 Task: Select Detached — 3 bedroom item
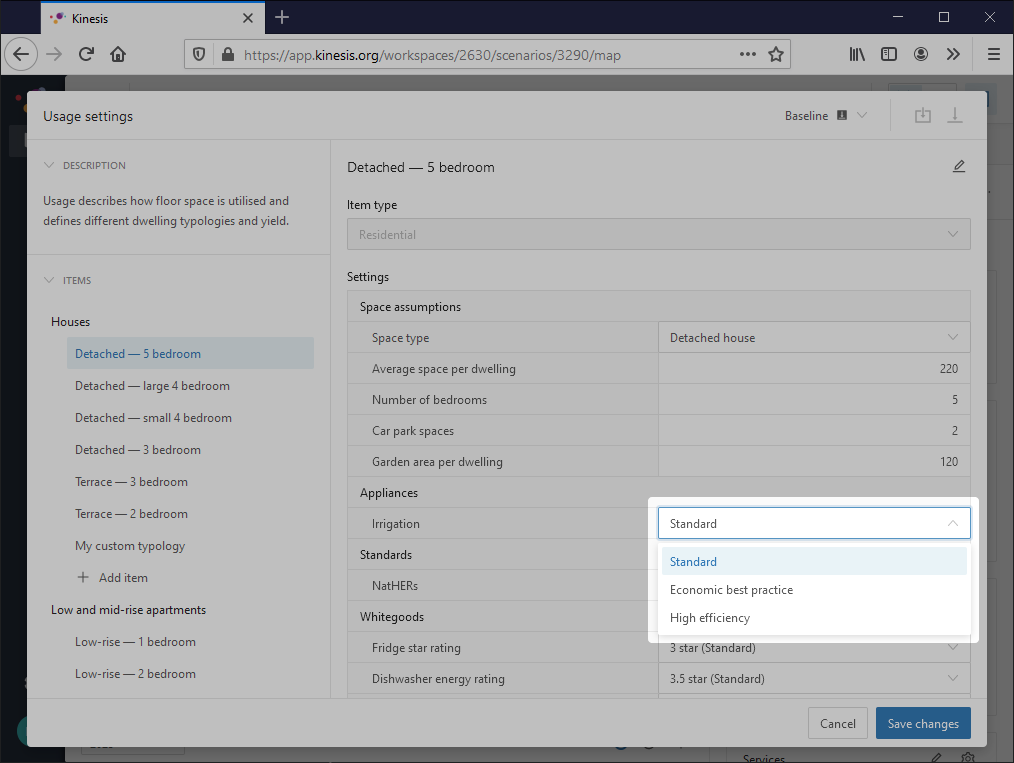click(190, 449)
